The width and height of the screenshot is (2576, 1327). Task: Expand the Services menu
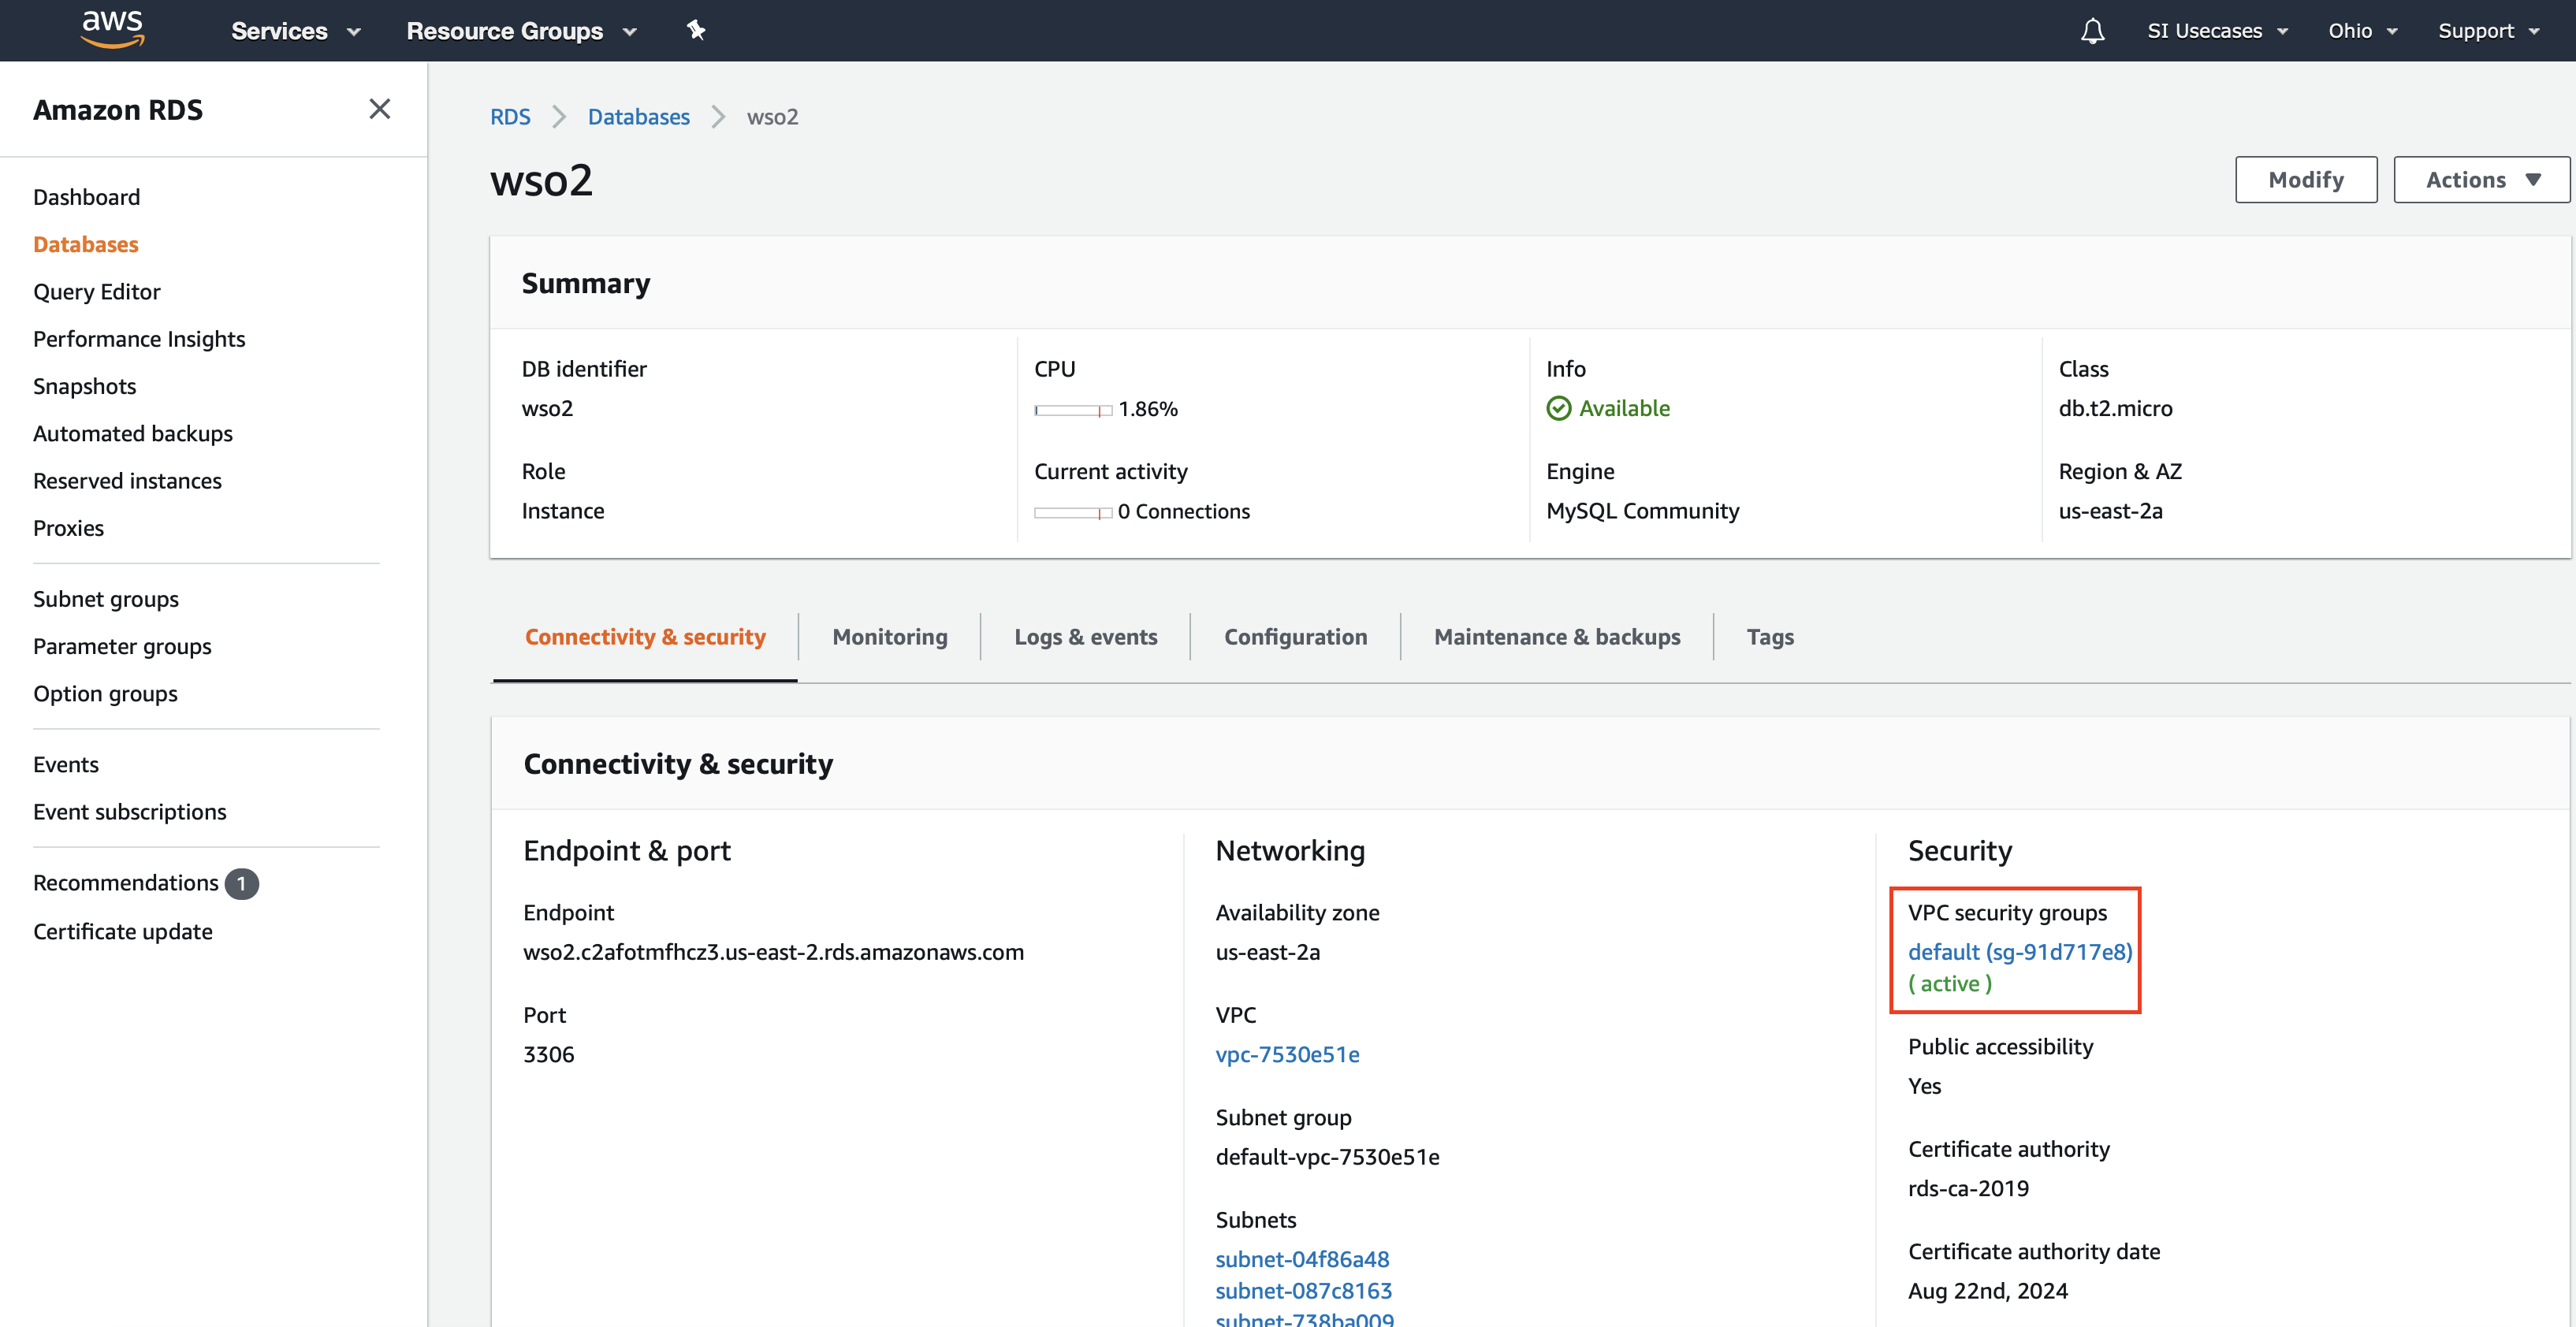(x=296, y=31)
